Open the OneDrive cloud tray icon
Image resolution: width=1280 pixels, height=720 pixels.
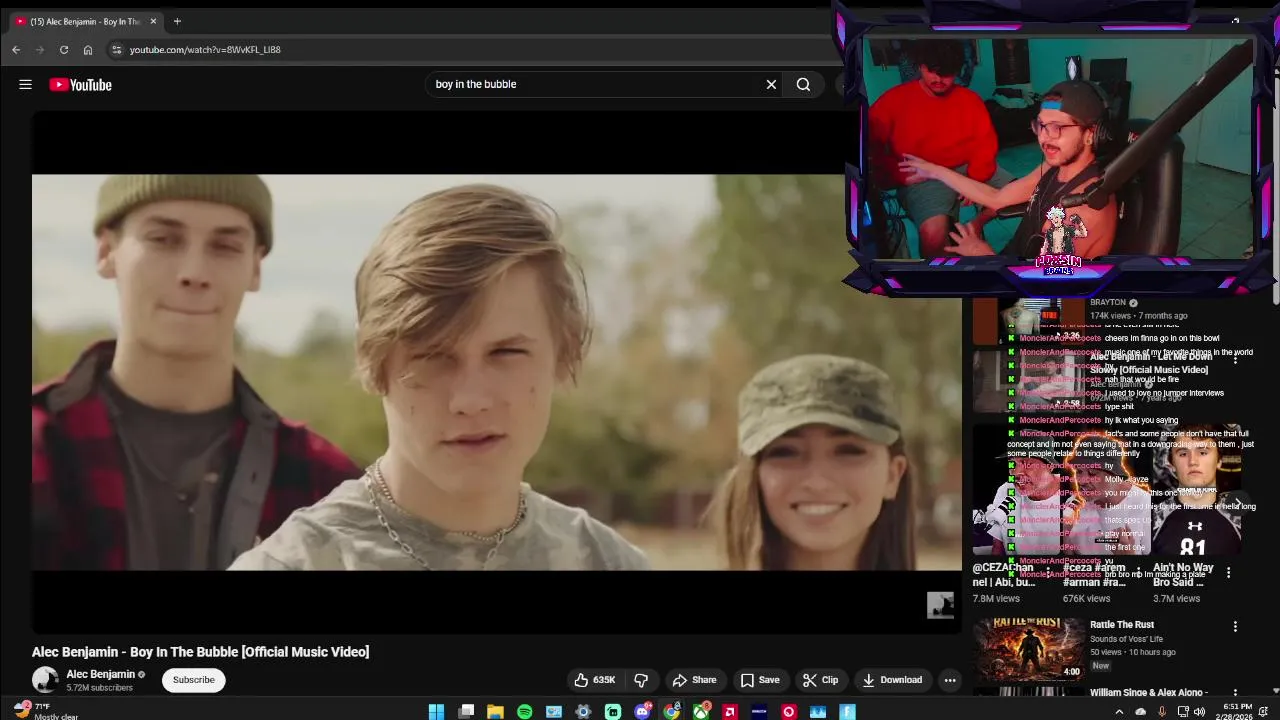point(1140,711)
